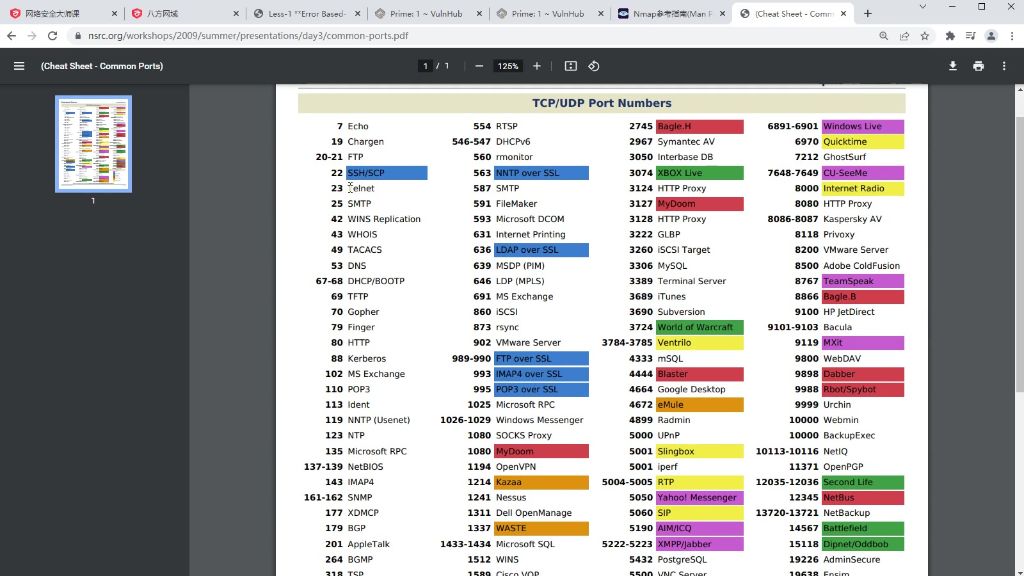Click the site security lock icon

pos(78,36)
